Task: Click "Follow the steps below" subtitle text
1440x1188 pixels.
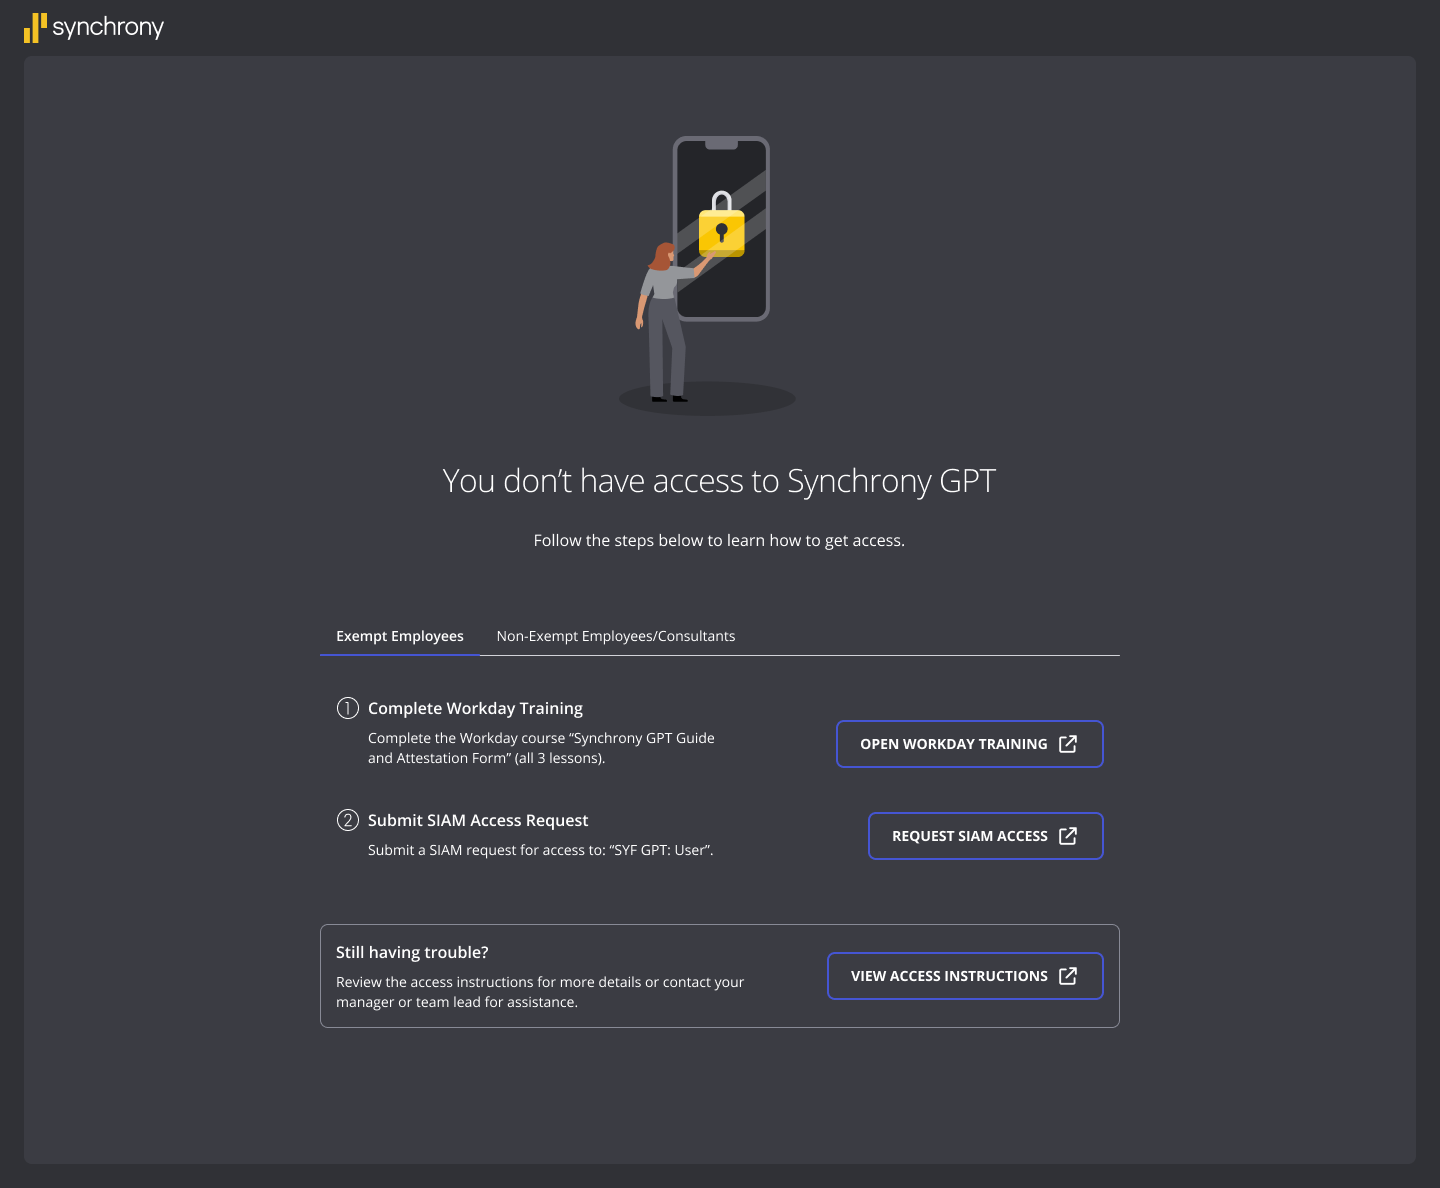Action: click(719, 540)
